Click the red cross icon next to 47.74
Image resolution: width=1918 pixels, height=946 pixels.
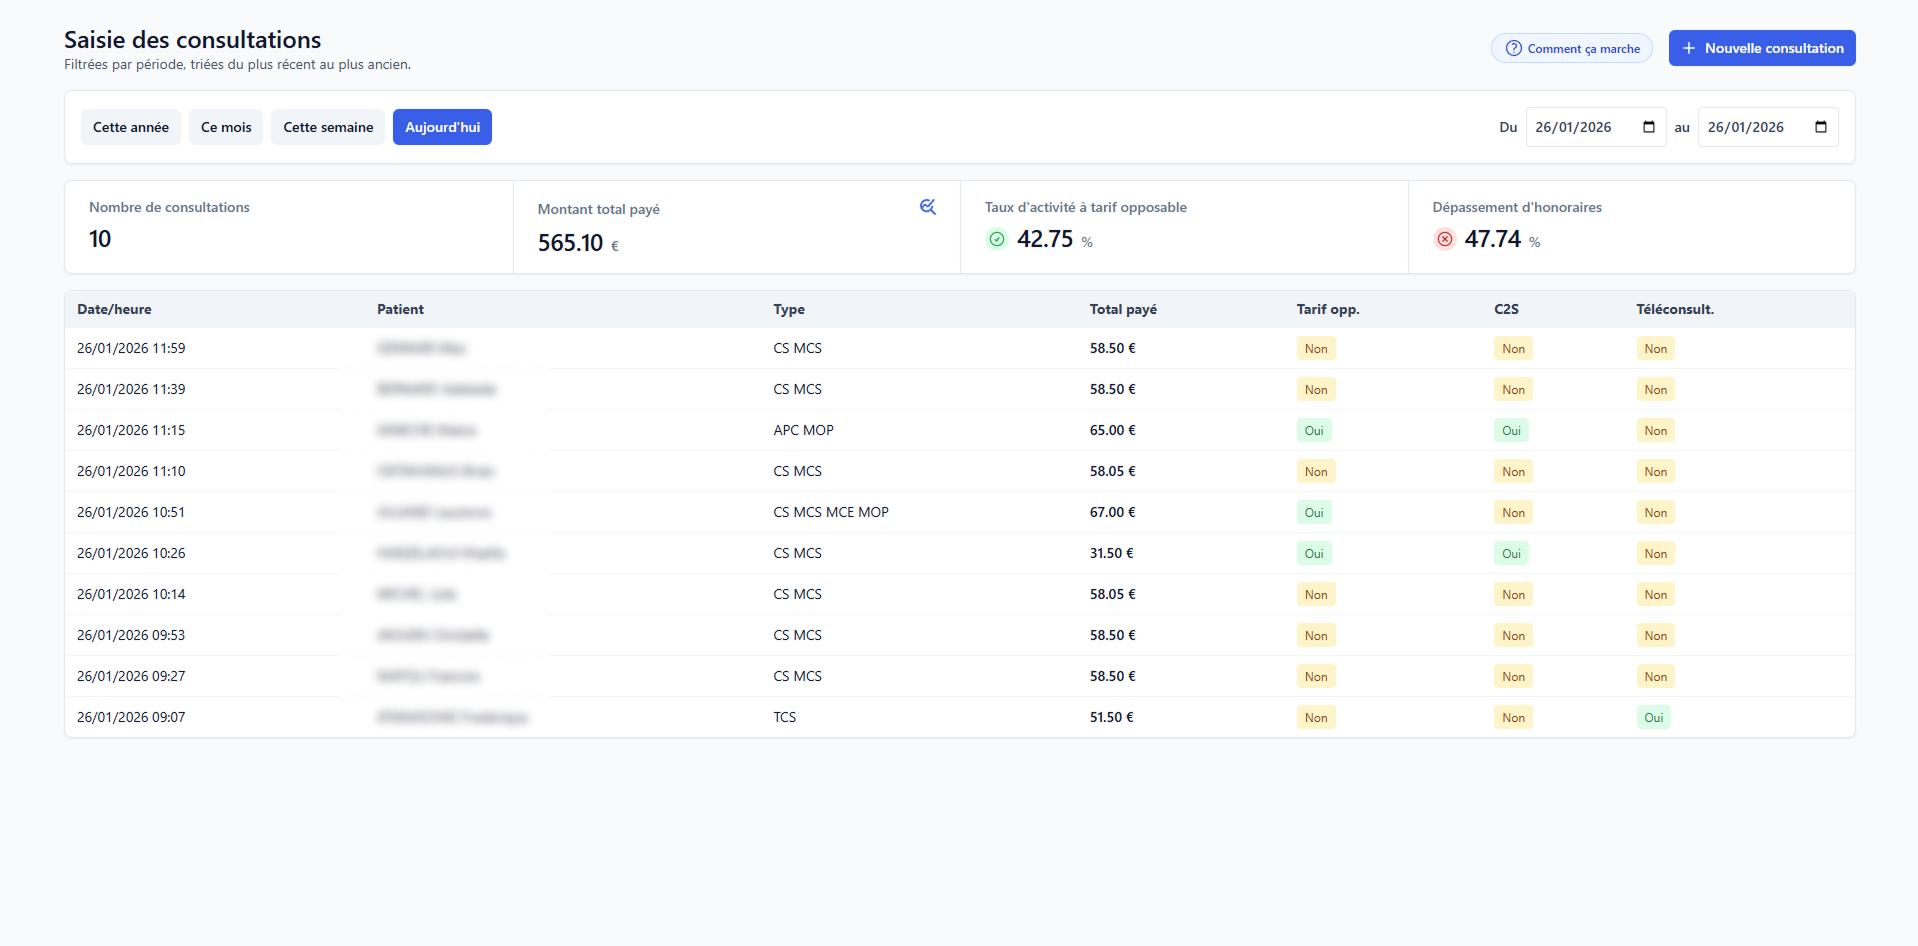(1444, 239)
